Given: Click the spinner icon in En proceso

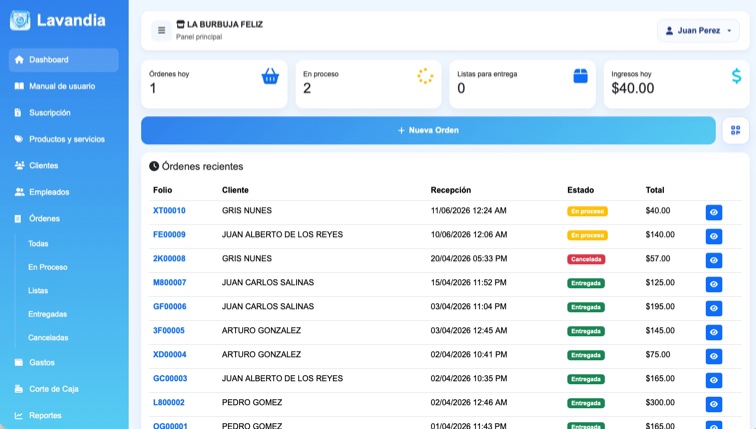Looking at the screenshot, I should 425,76.
